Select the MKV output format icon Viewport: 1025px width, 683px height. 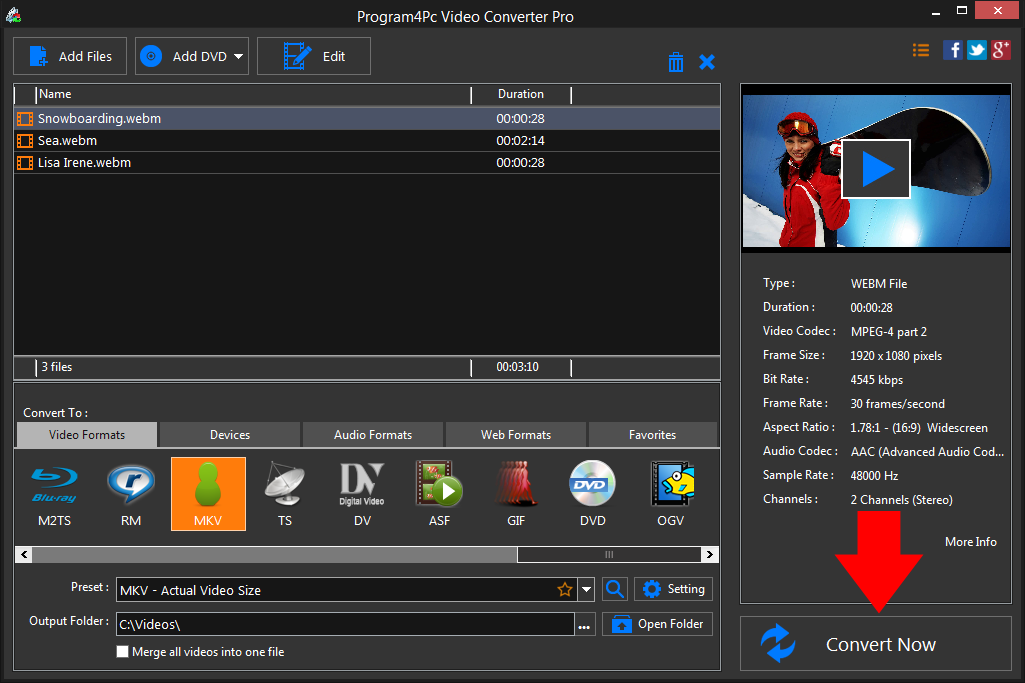[208, 493]
